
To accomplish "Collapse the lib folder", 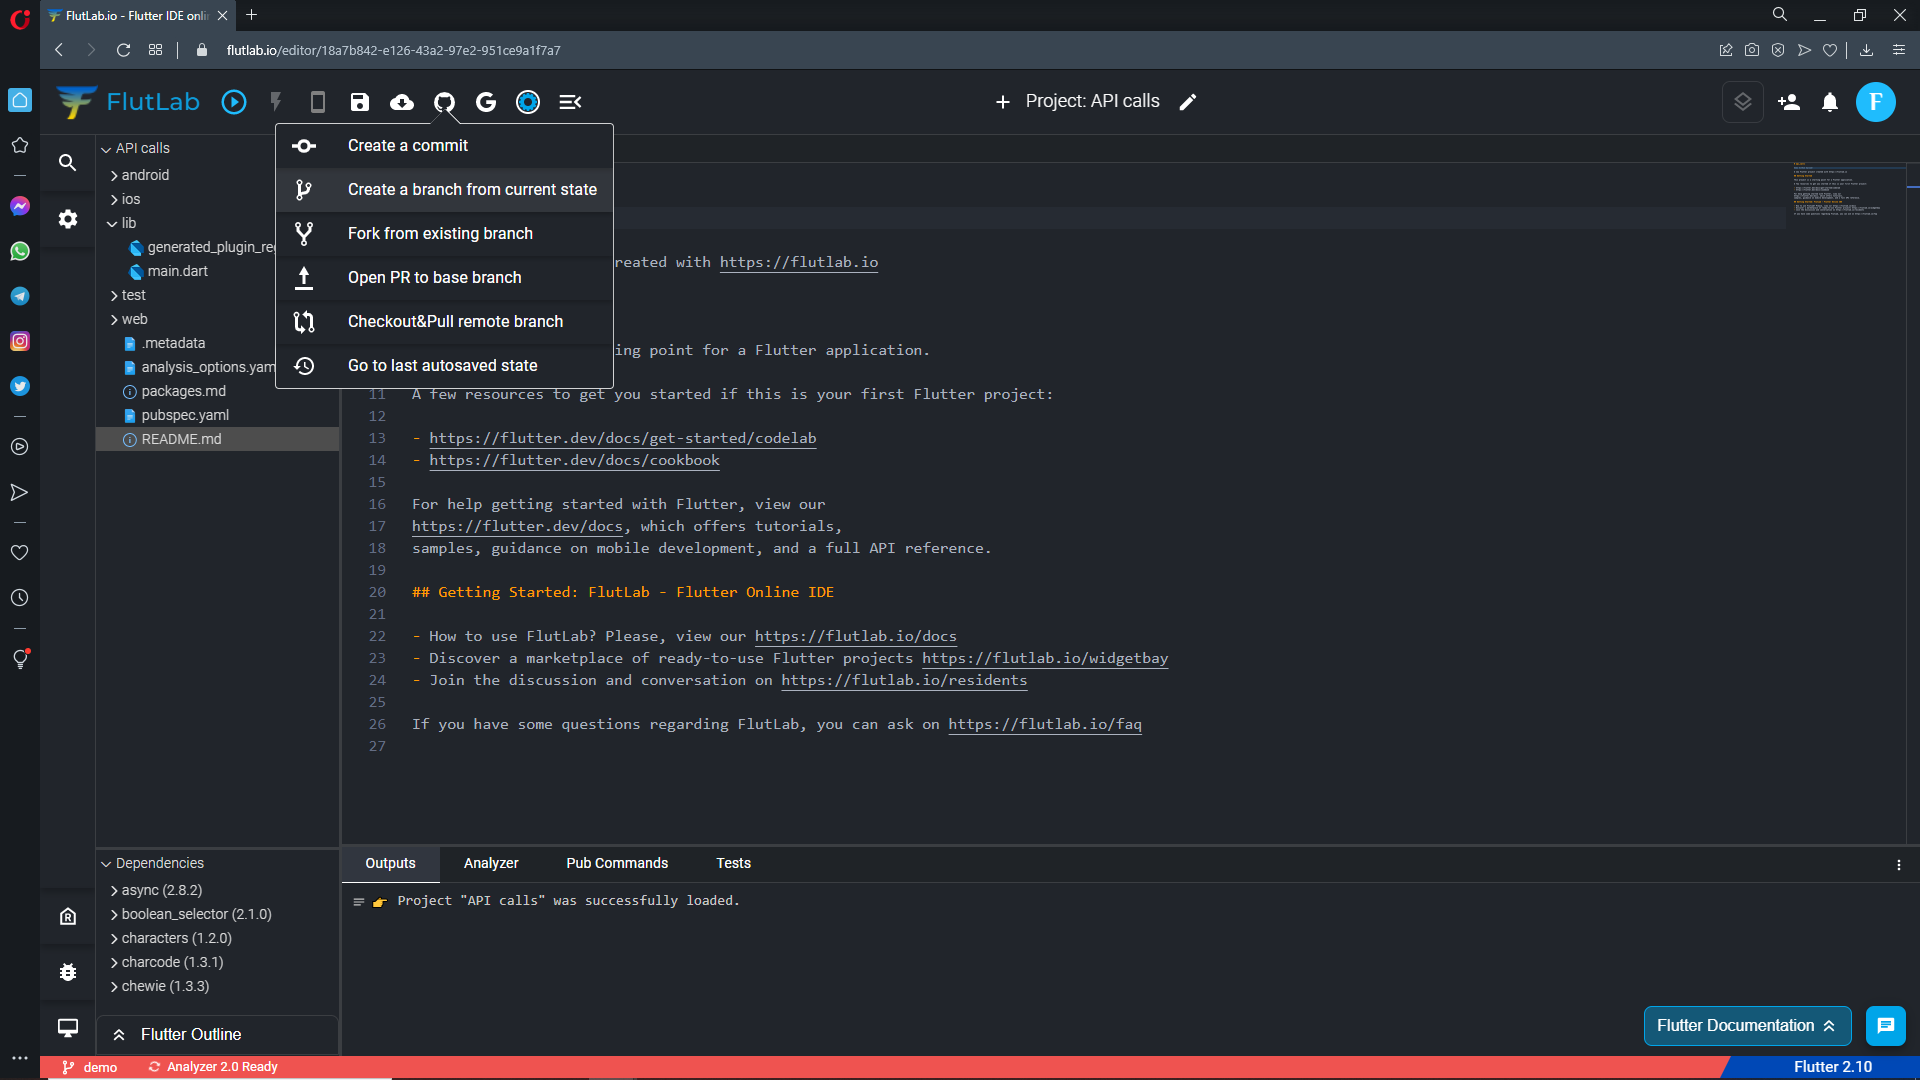I will [112, 223].
